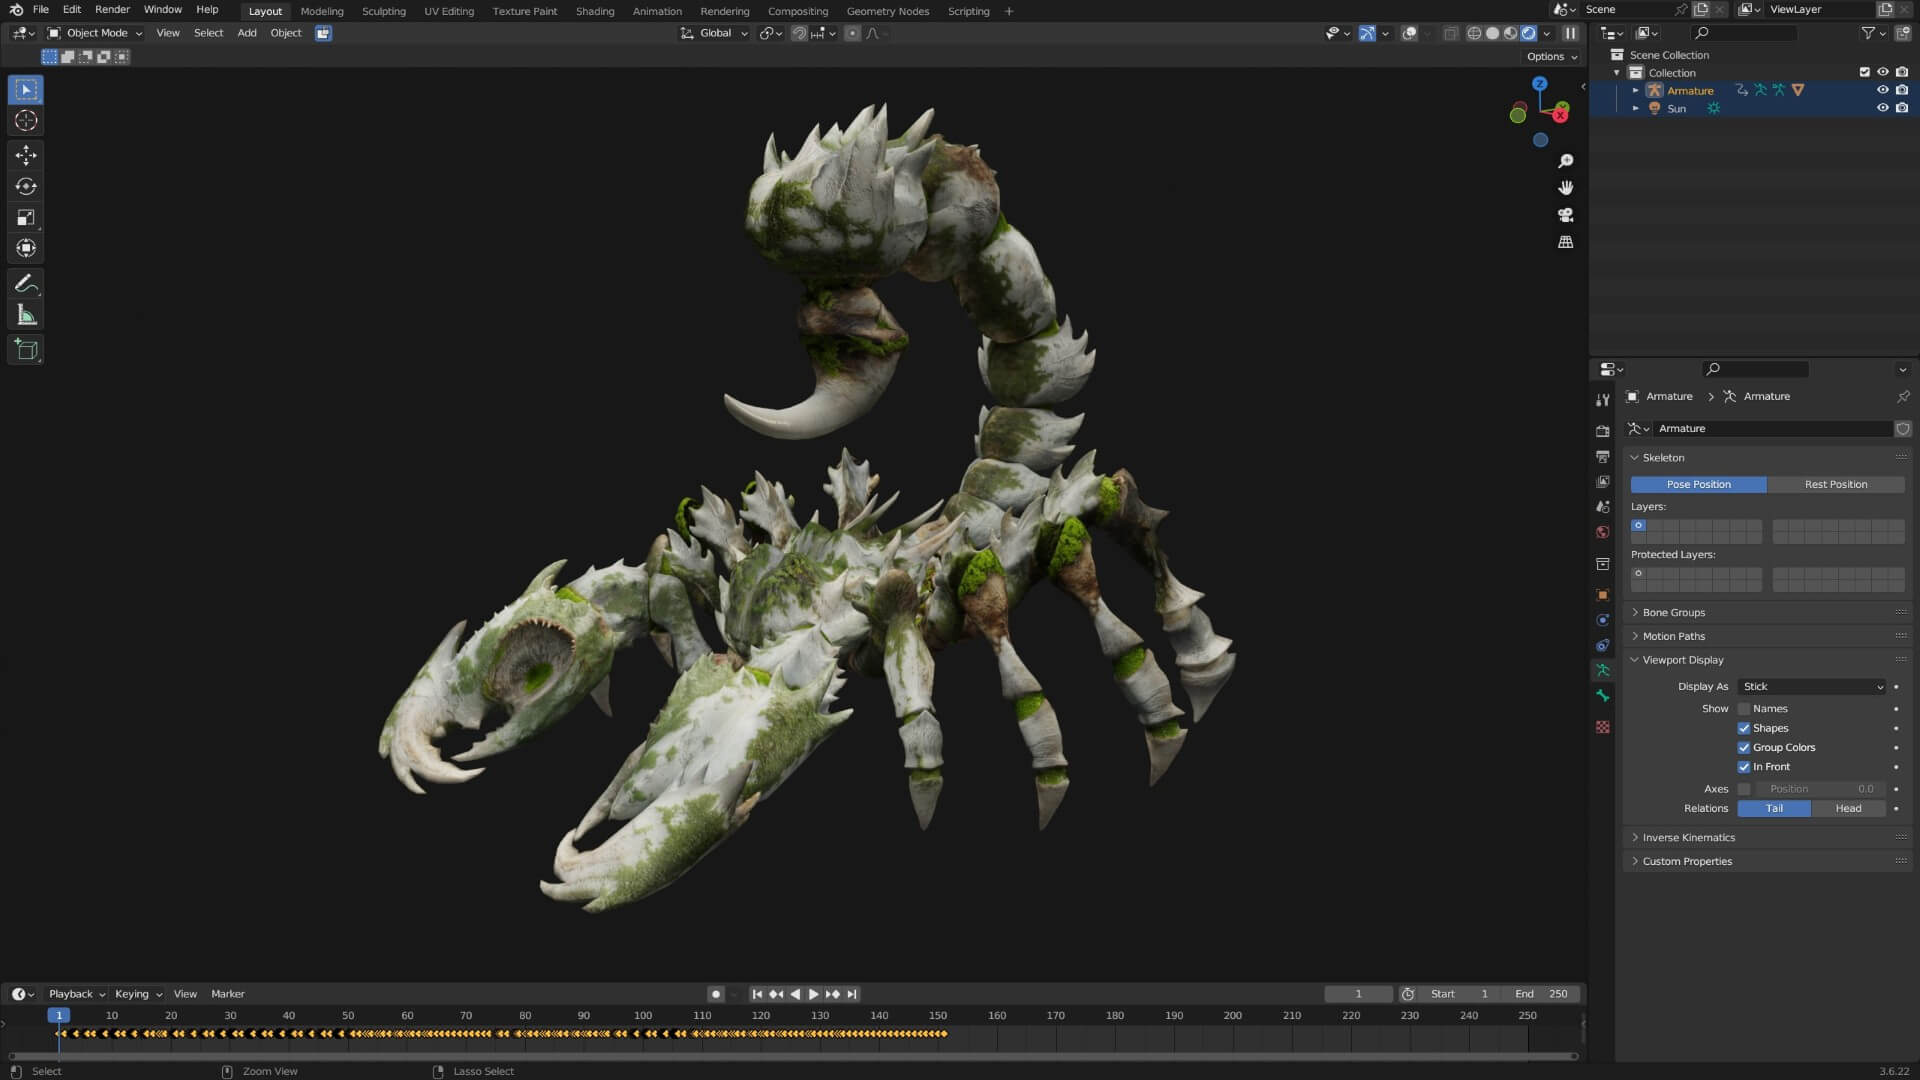Image resolution: width=1920 pixels, height=1080 pixels.
Task: Expand the Bone Groups panel
Action: click(x=1673, y=613)
